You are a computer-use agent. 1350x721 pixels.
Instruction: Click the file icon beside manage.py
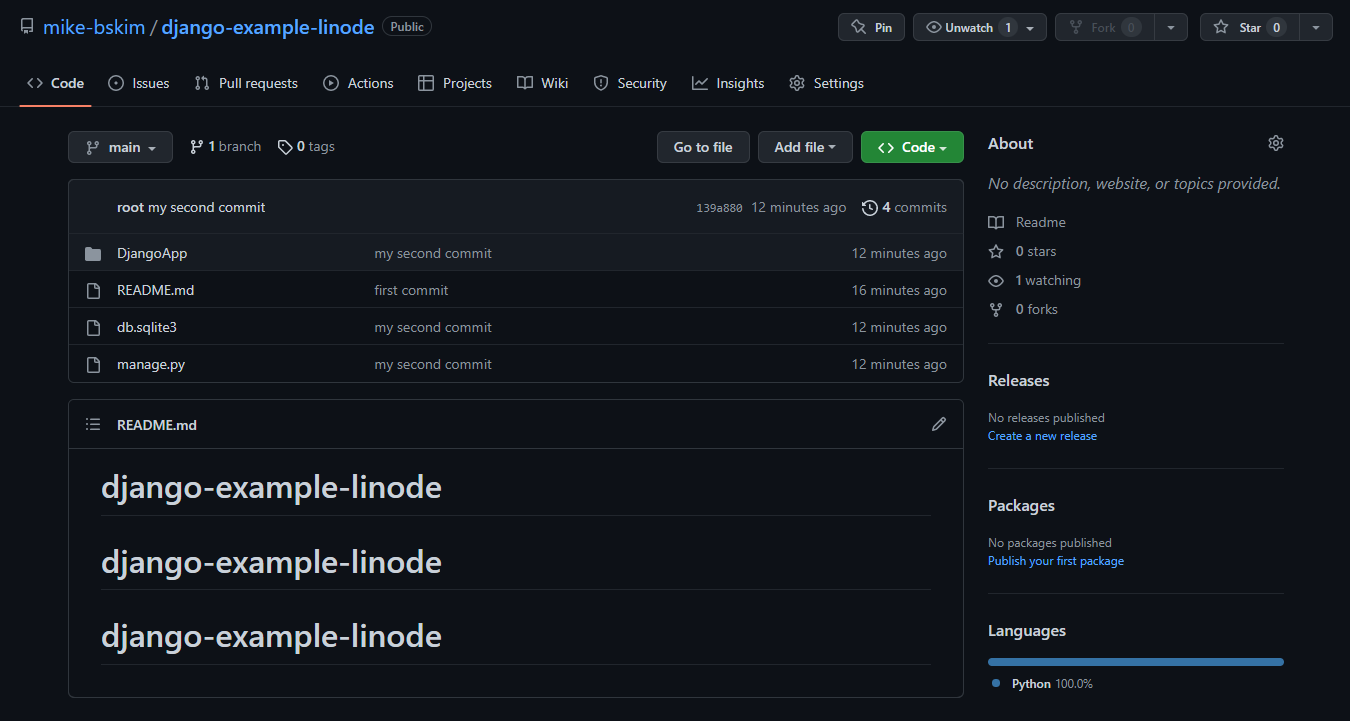coord(93,364)
